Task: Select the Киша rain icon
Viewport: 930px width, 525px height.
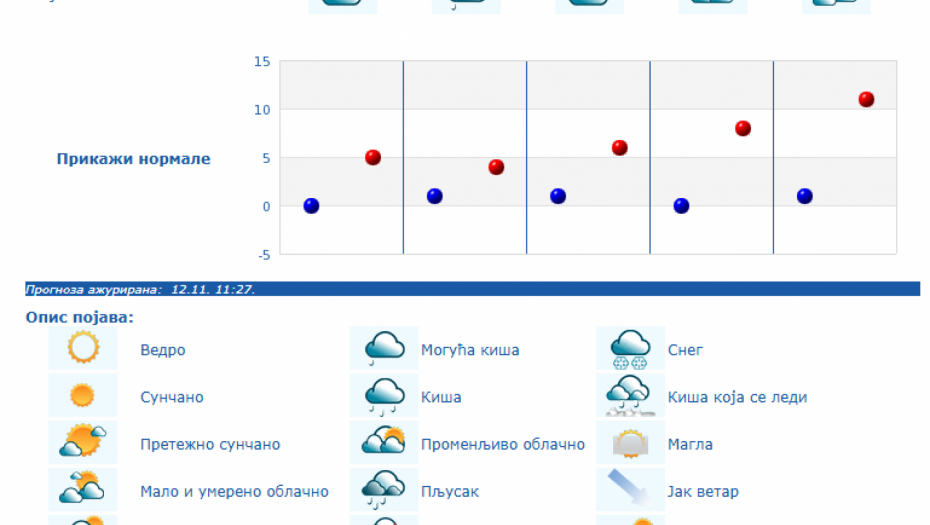Action: (384, 396)
